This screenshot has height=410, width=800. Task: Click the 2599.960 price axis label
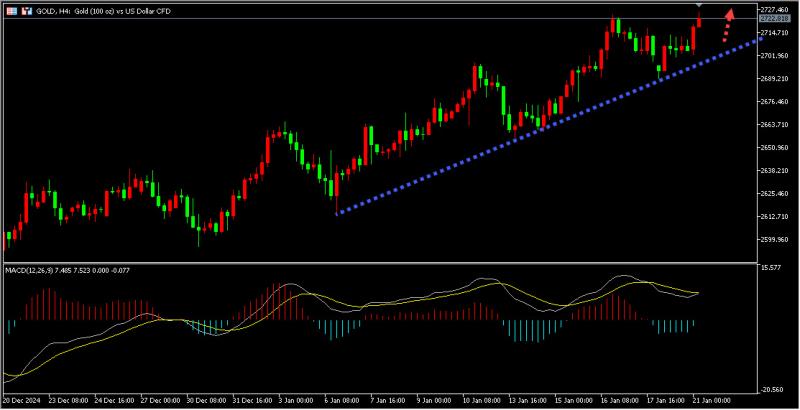pos(772,239)
